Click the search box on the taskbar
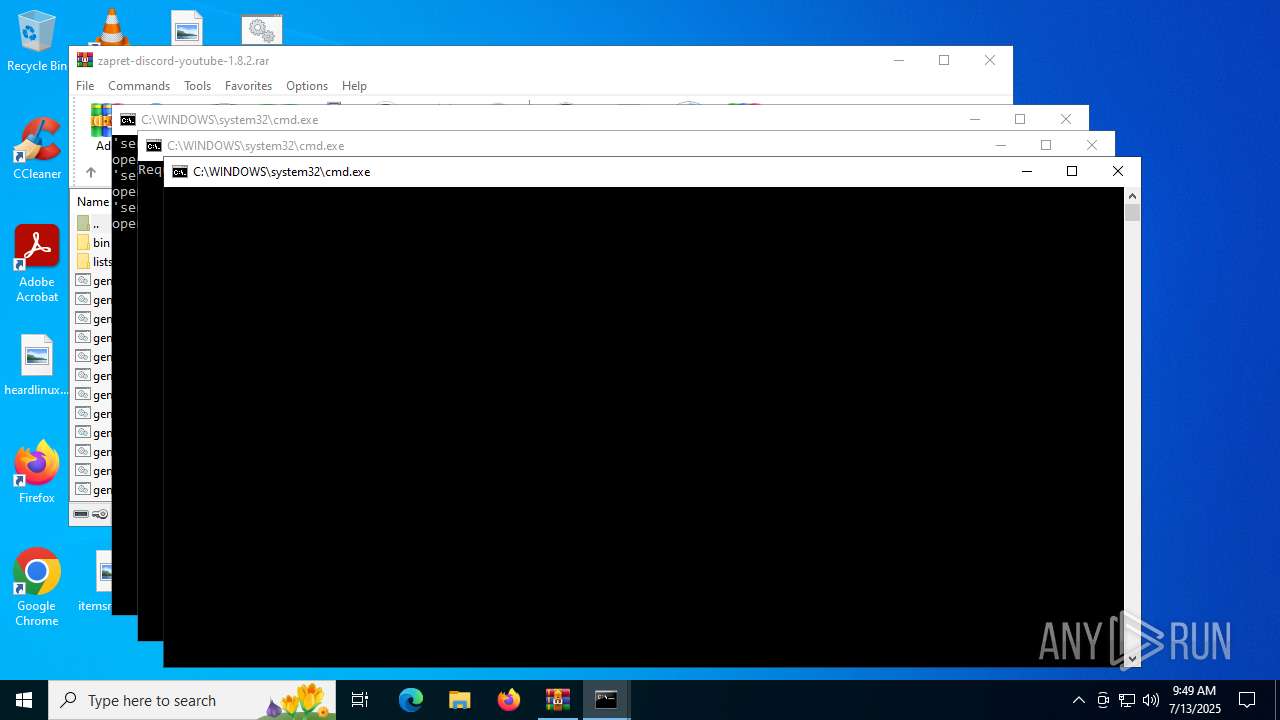 coord(192,700)
